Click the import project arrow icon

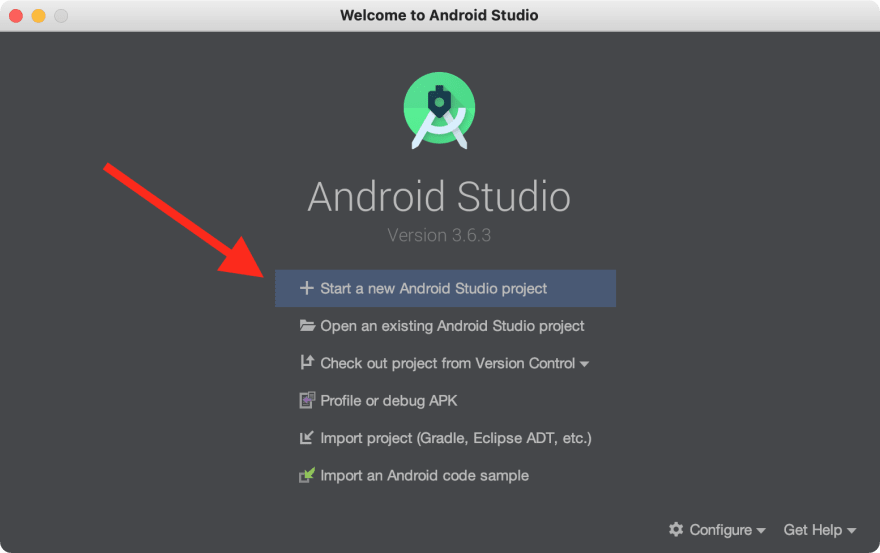coord(306,437)
